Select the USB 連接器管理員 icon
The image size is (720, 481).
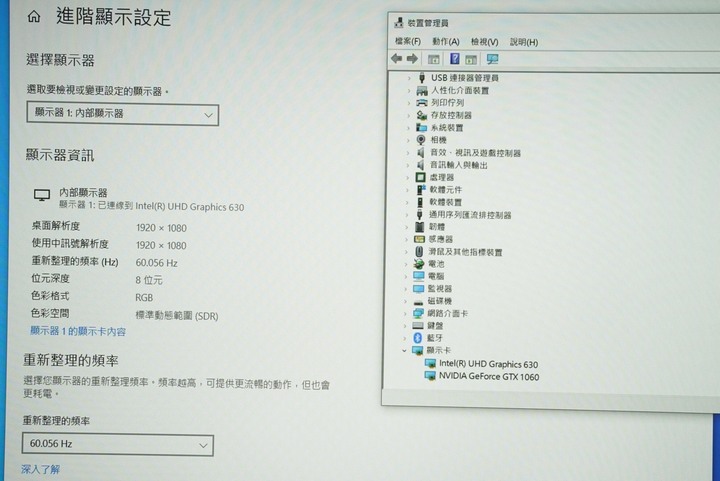coord(422,78)
